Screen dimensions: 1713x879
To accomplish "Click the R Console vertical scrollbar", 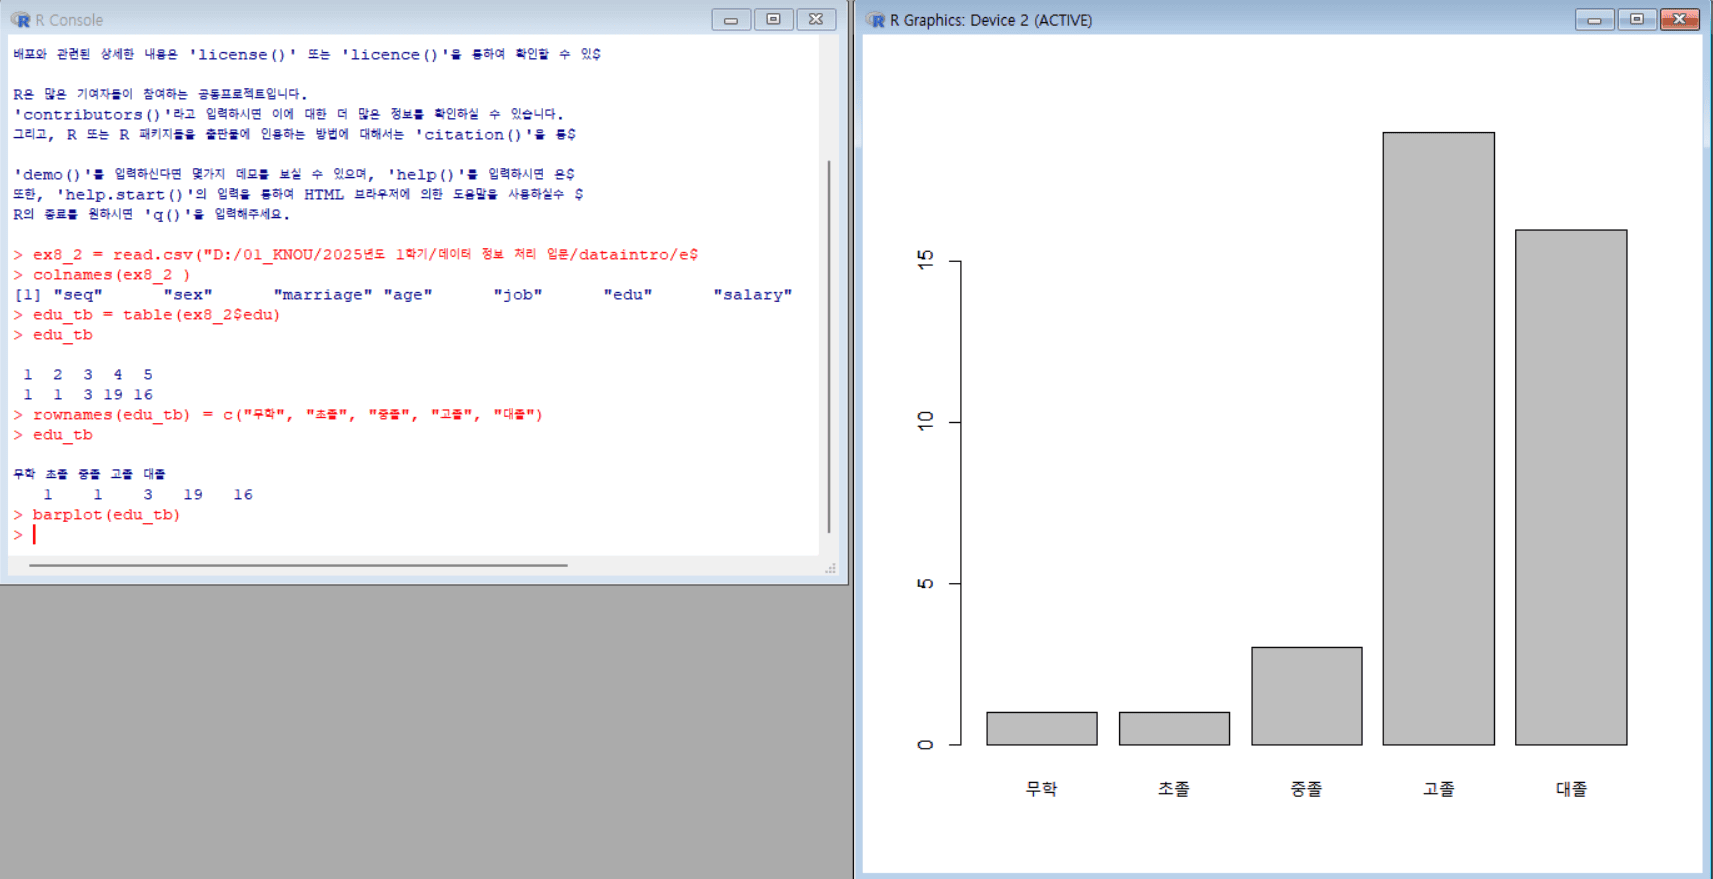I will pyautogui.click(x=829, y=345).
